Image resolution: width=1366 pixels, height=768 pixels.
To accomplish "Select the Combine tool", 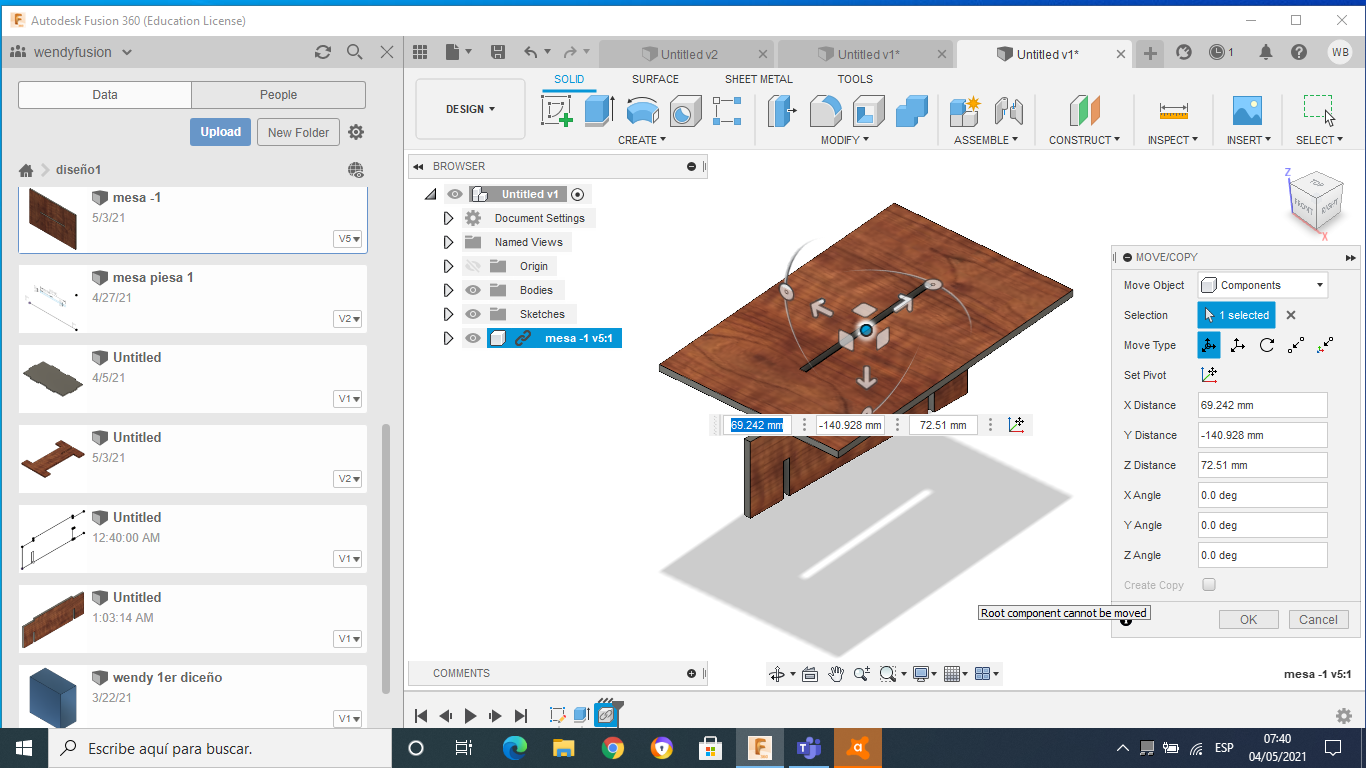I will 912,111.
